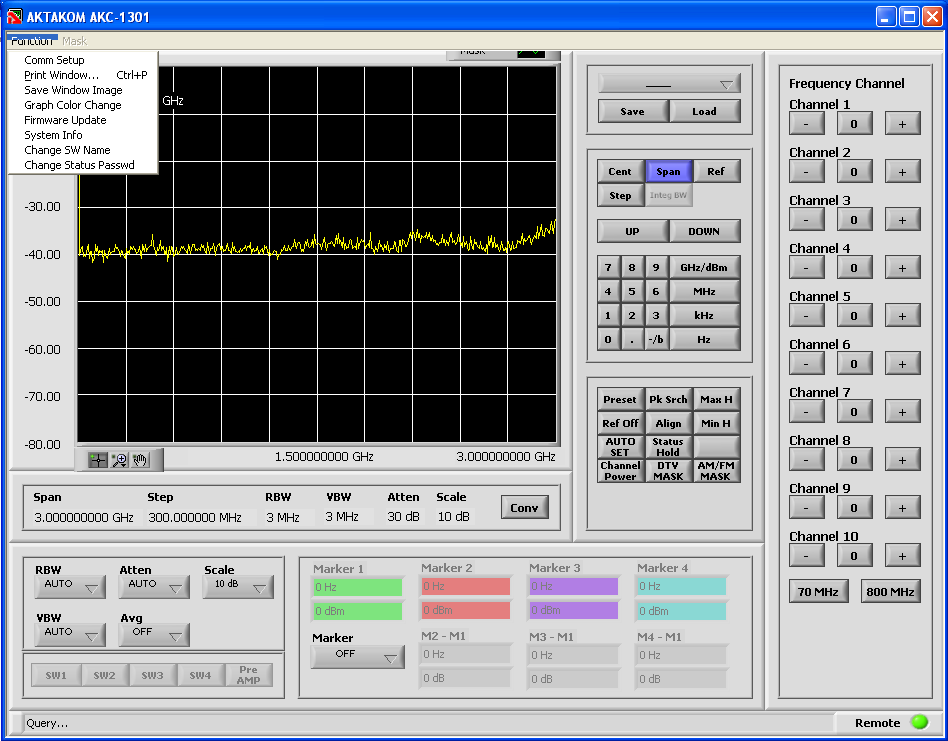Screen dimensions: 948x741
Task: Click the green Marker 1 frequency field
Action: (357, 587)
